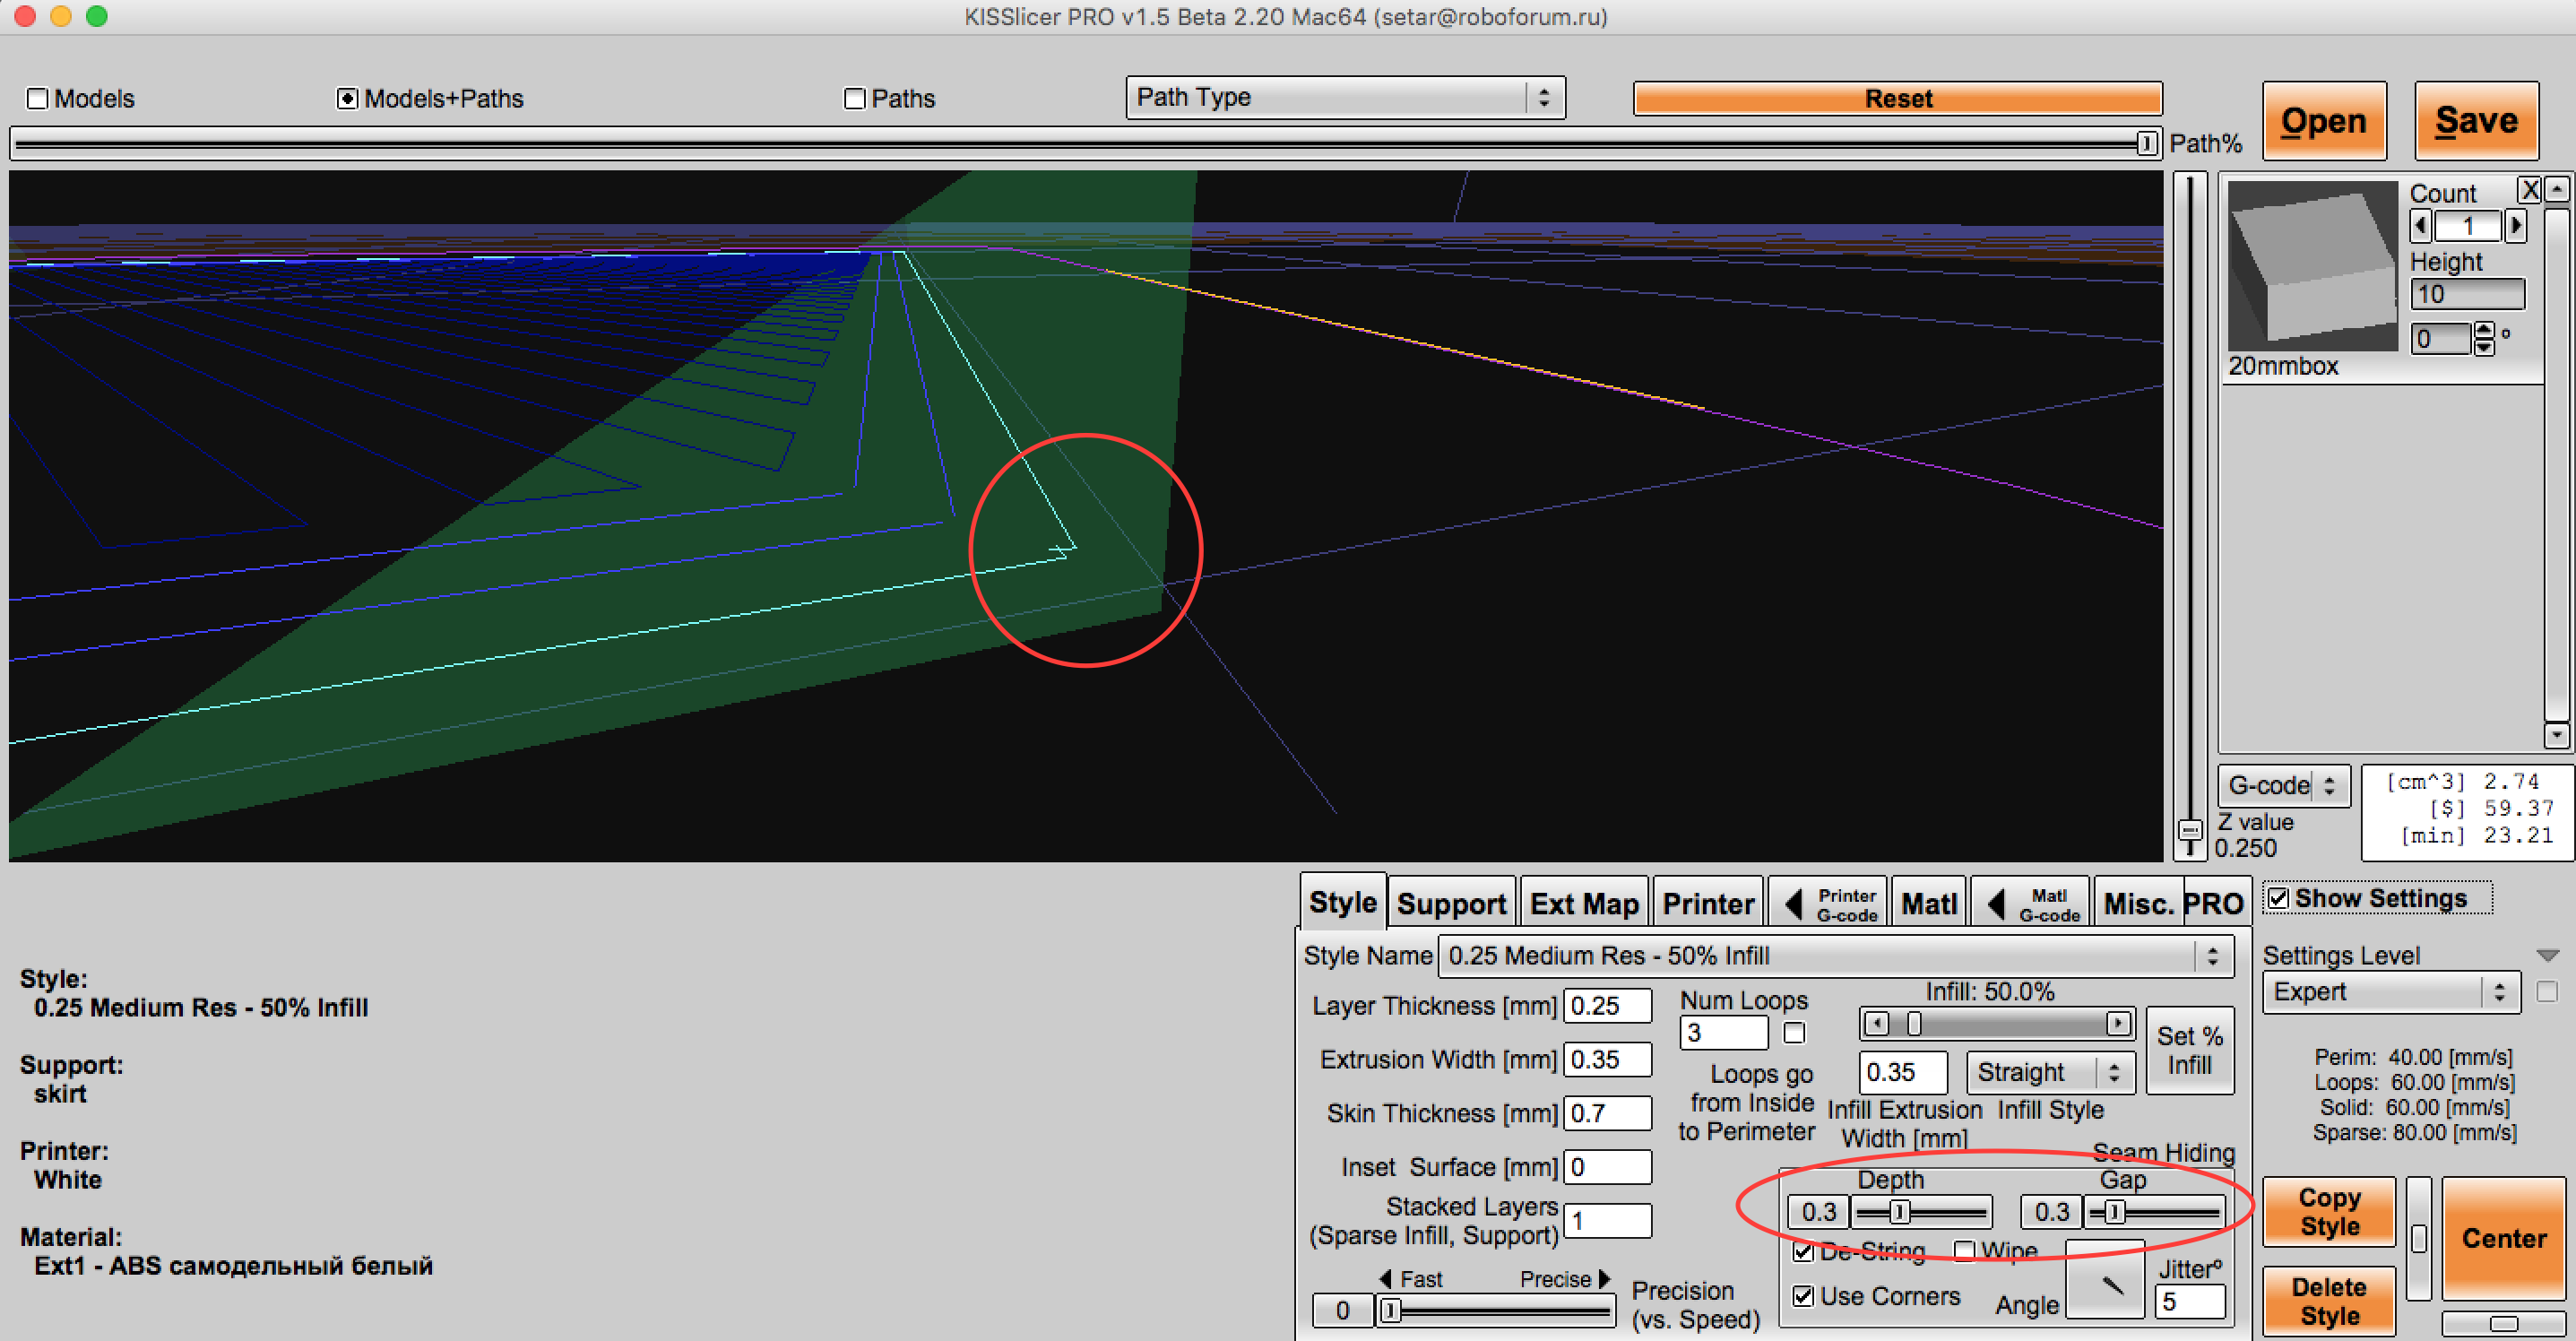Click the Copy Style button
Screen dimensions: 2576x1341
(x=2328, y=1211)
